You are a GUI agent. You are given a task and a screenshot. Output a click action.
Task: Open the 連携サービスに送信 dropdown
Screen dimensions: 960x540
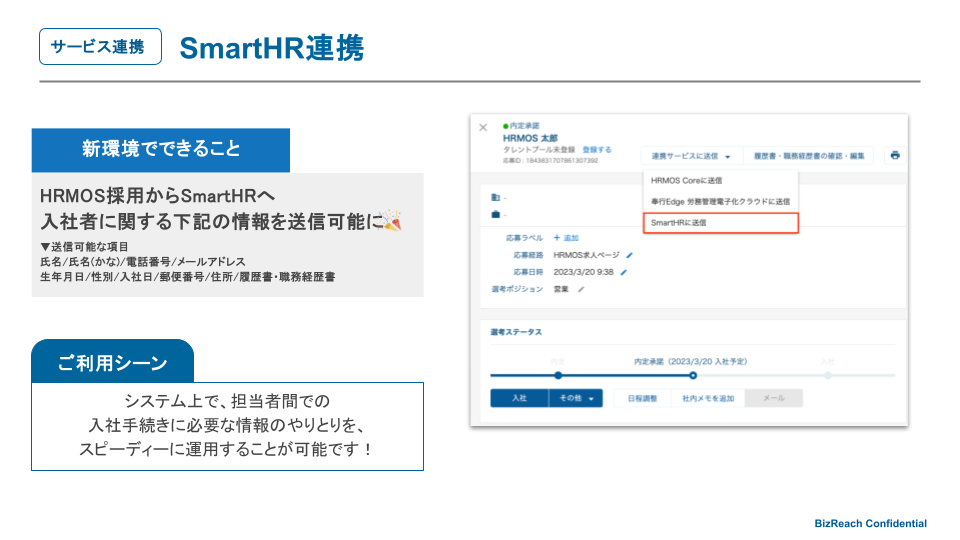pyautogui.click(x=691, y=156)
